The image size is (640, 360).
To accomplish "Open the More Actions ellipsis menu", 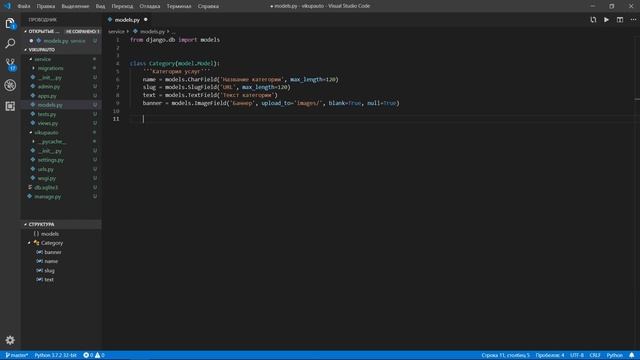I will tap(633, 20).
